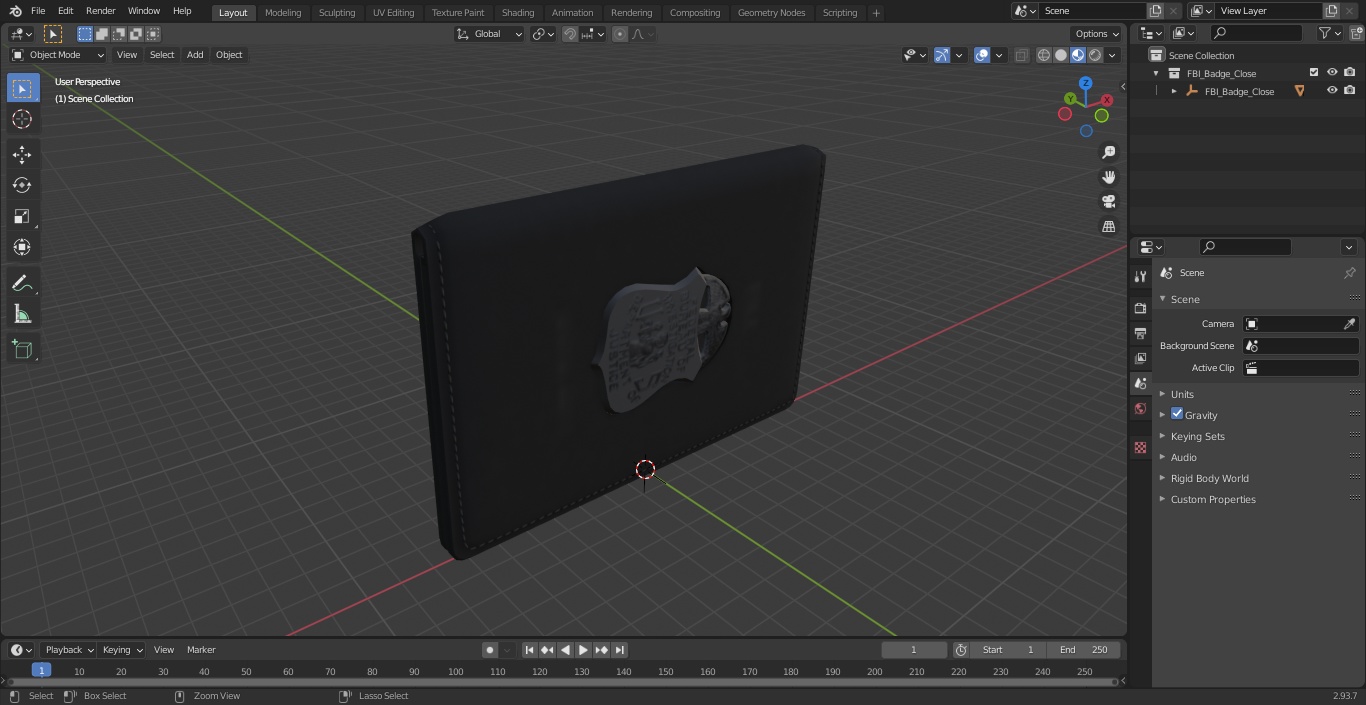Open the Texture properties tab
This screenshot has height=705, width=1366.
click(x=1140, y=447)
